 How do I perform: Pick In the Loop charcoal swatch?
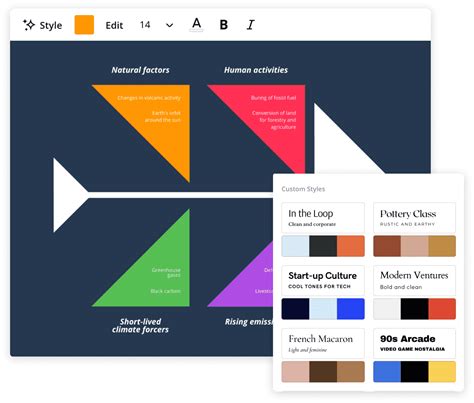(x=323, y=246)
